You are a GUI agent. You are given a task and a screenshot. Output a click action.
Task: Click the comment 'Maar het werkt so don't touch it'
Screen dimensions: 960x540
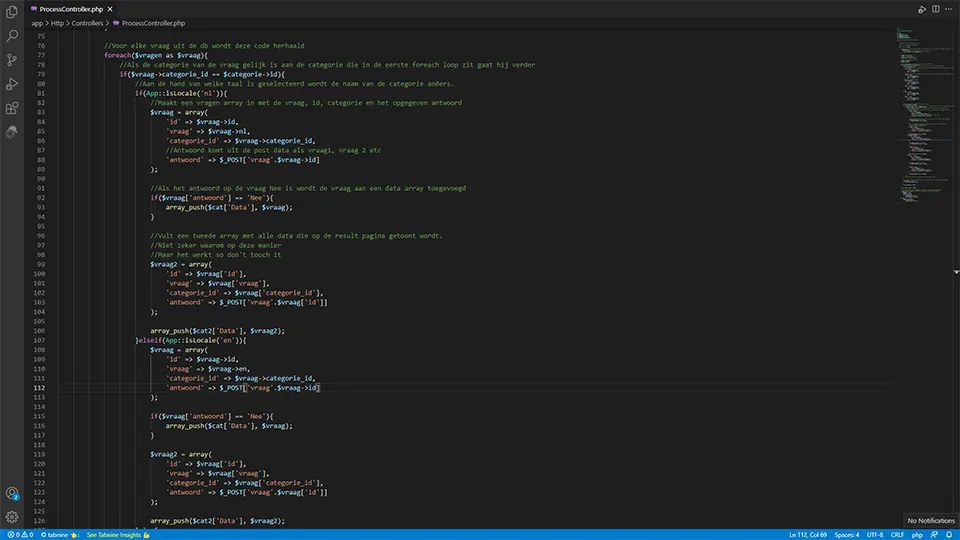[216, 255]
